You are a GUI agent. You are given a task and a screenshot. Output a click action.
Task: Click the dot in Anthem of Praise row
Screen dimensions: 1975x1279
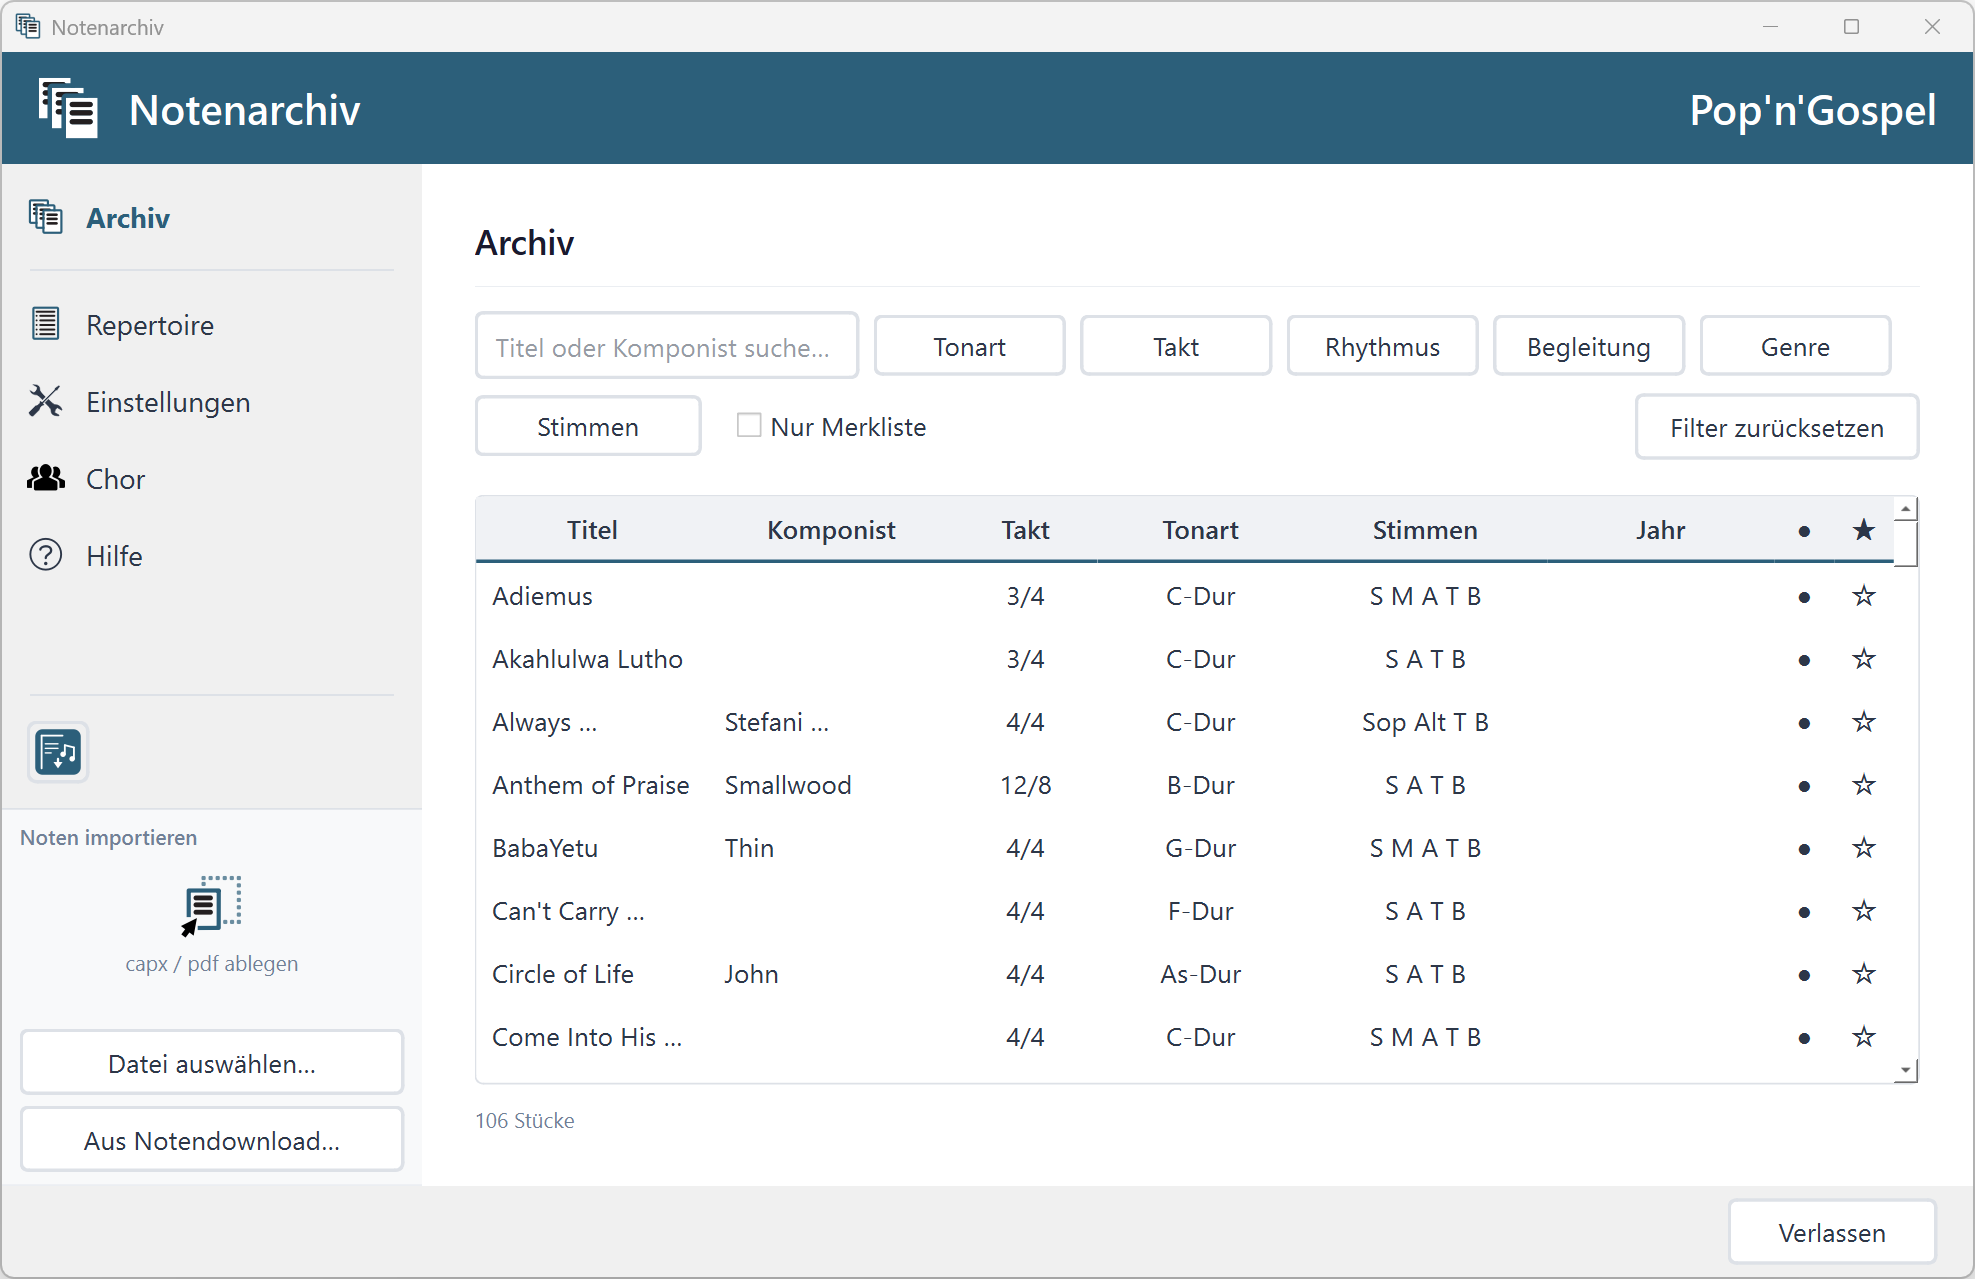1804,786
